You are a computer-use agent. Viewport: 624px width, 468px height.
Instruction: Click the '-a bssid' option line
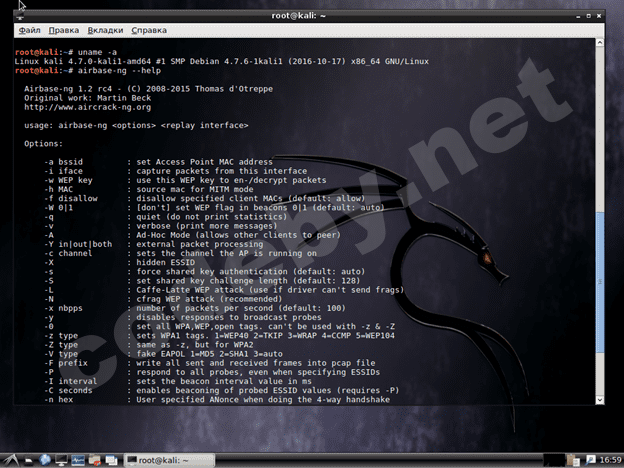pos(158,162)
